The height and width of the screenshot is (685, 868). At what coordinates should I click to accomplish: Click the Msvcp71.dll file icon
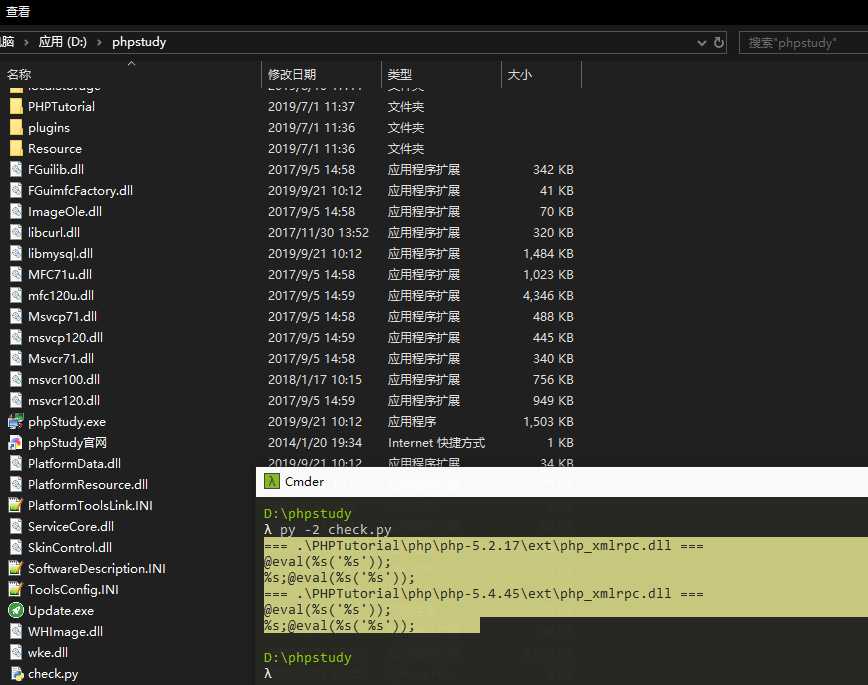point(16,317)
